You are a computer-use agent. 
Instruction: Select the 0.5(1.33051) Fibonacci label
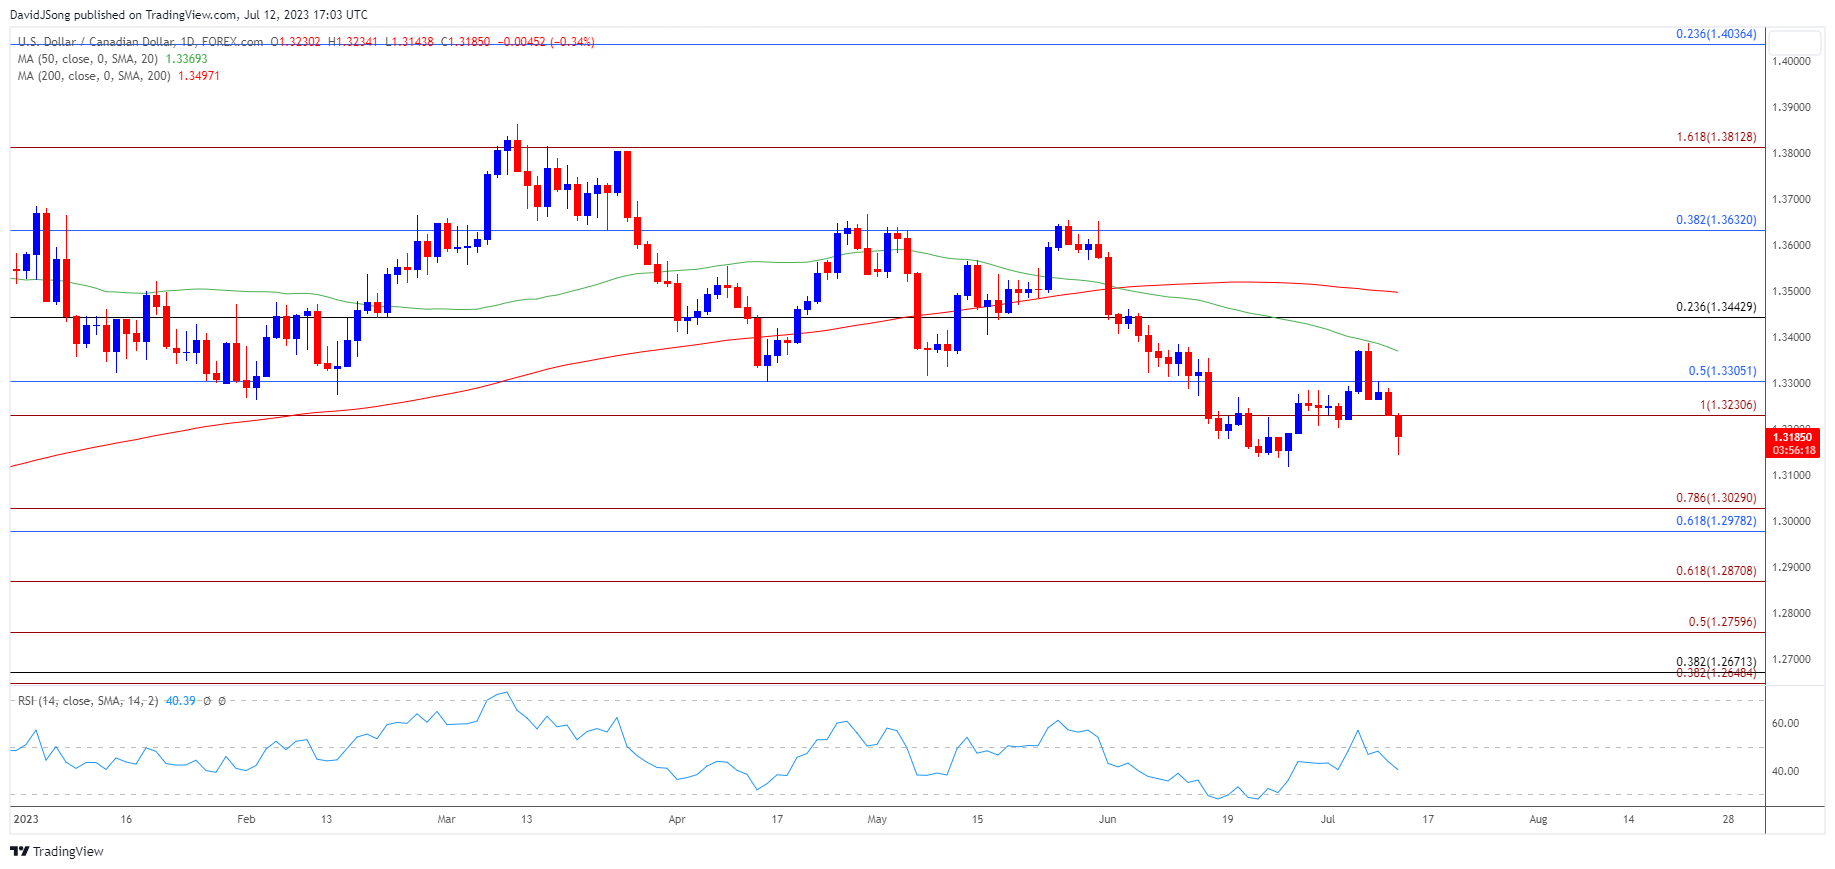[1722, 371]
